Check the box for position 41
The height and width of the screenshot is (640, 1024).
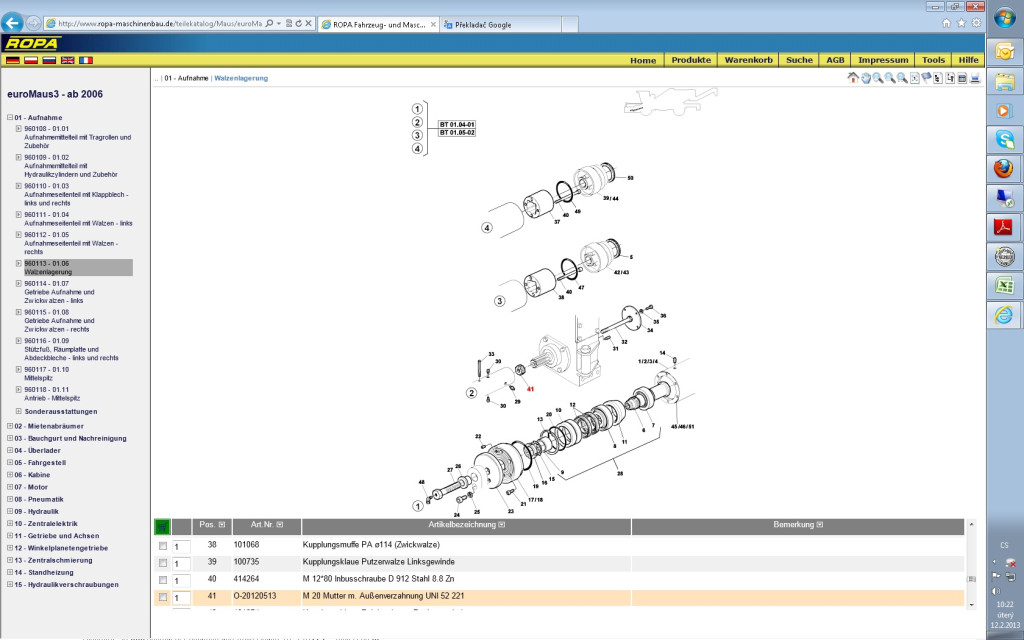click(163, 597)
